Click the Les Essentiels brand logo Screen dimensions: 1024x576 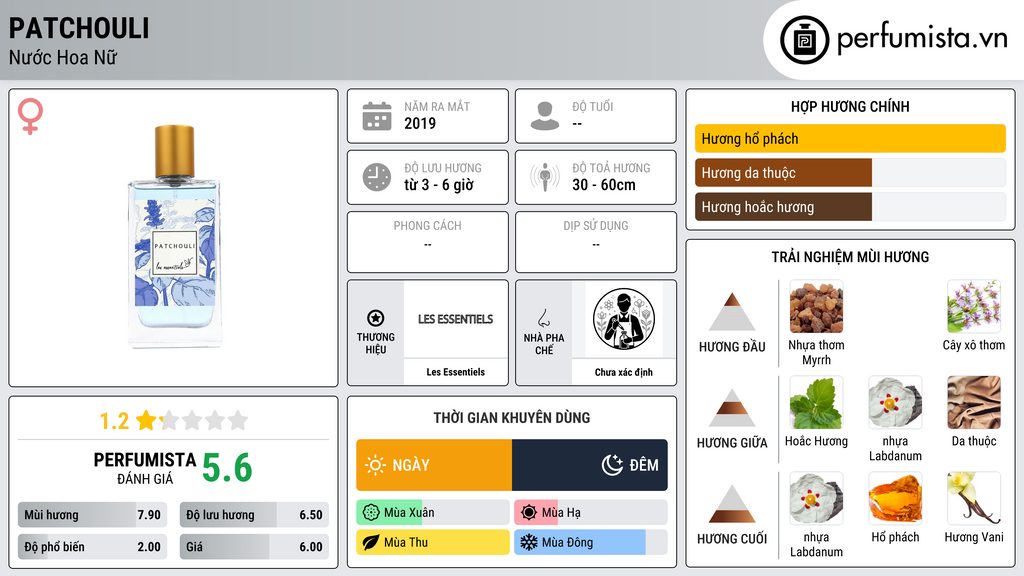tap(456, 319)
